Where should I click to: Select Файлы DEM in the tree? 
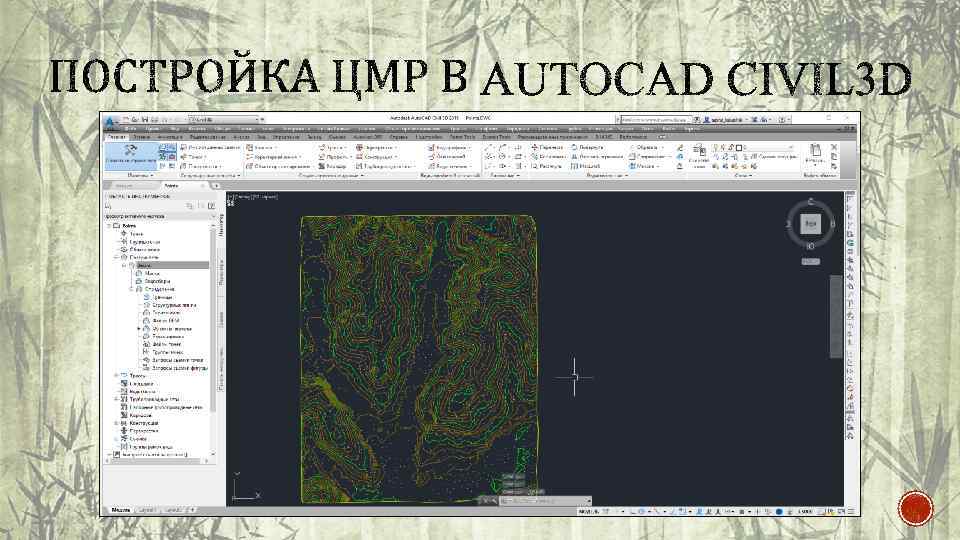coord(166,321)
